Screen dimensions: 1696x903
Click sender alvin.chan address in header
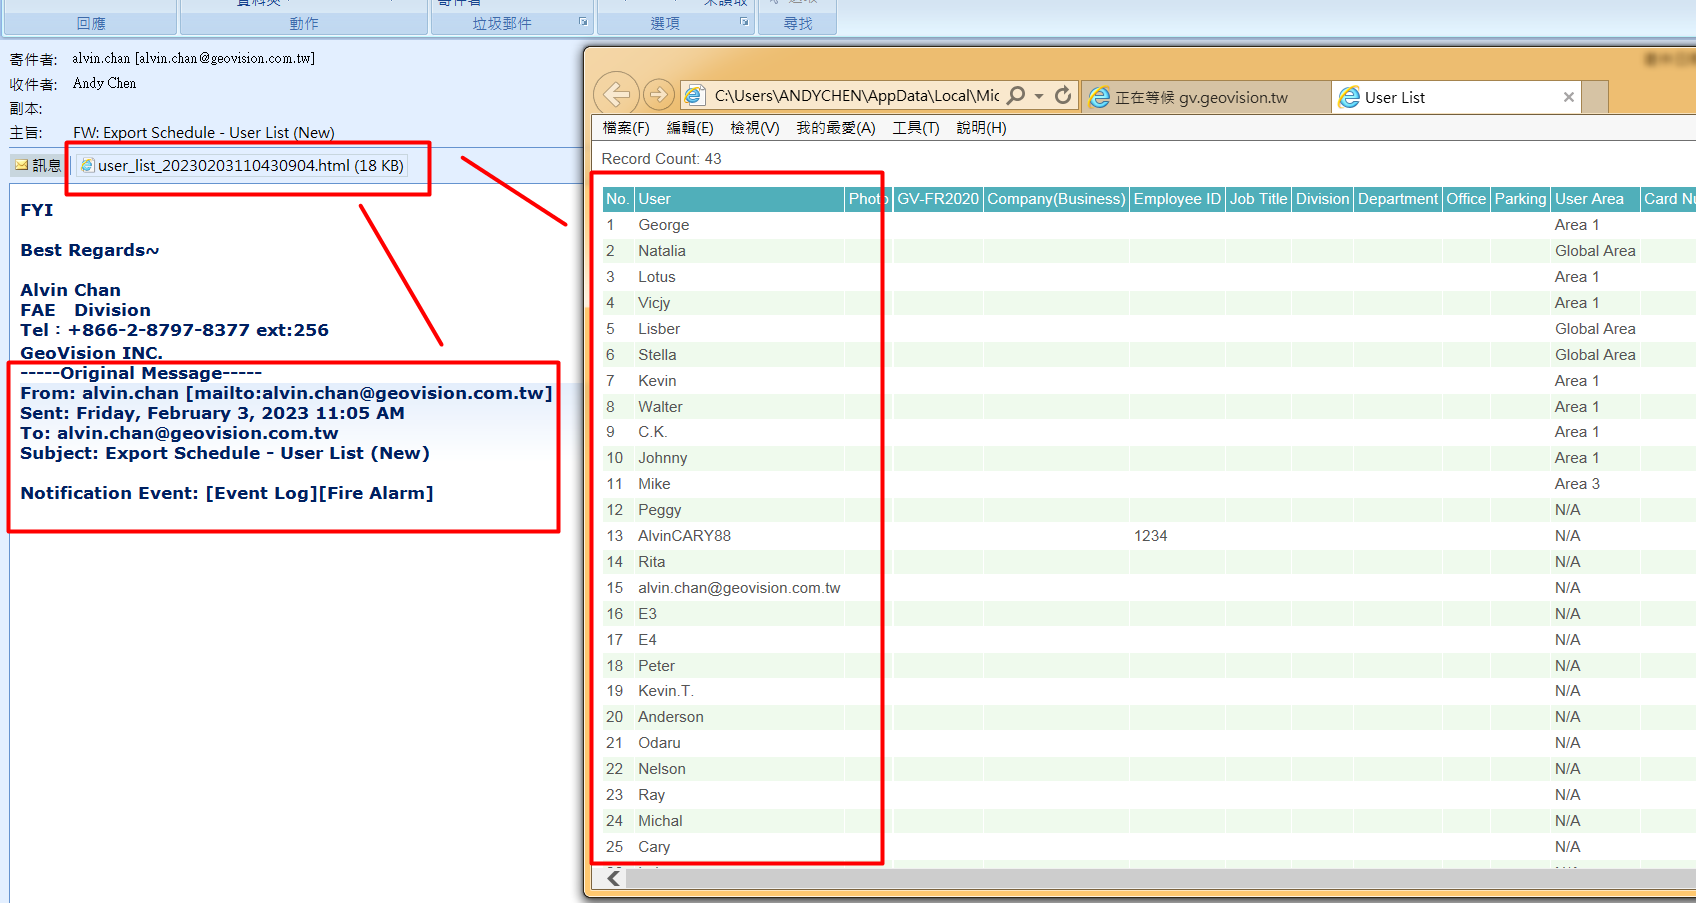(193, 59)
